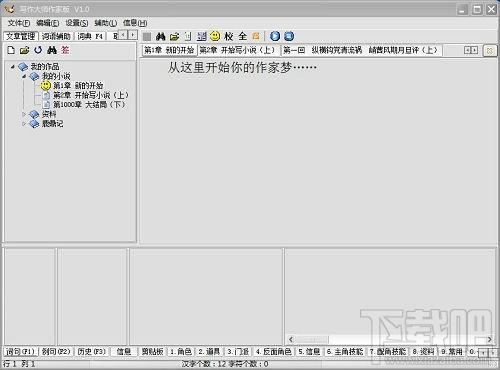
Task: Click the 全 icon in editor toolbar
Action: [243, 36]
